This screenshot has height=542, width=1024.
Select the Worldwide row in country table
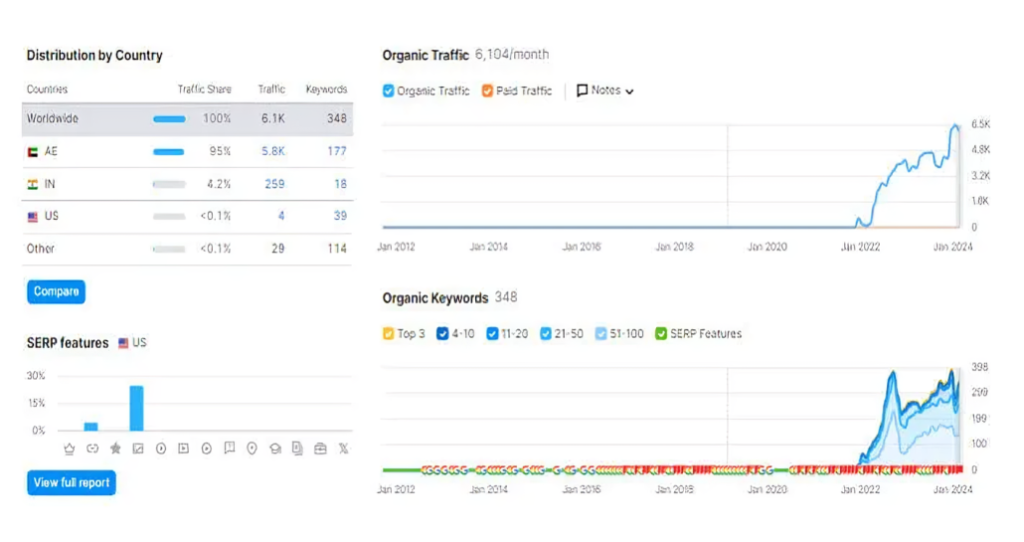186,119
